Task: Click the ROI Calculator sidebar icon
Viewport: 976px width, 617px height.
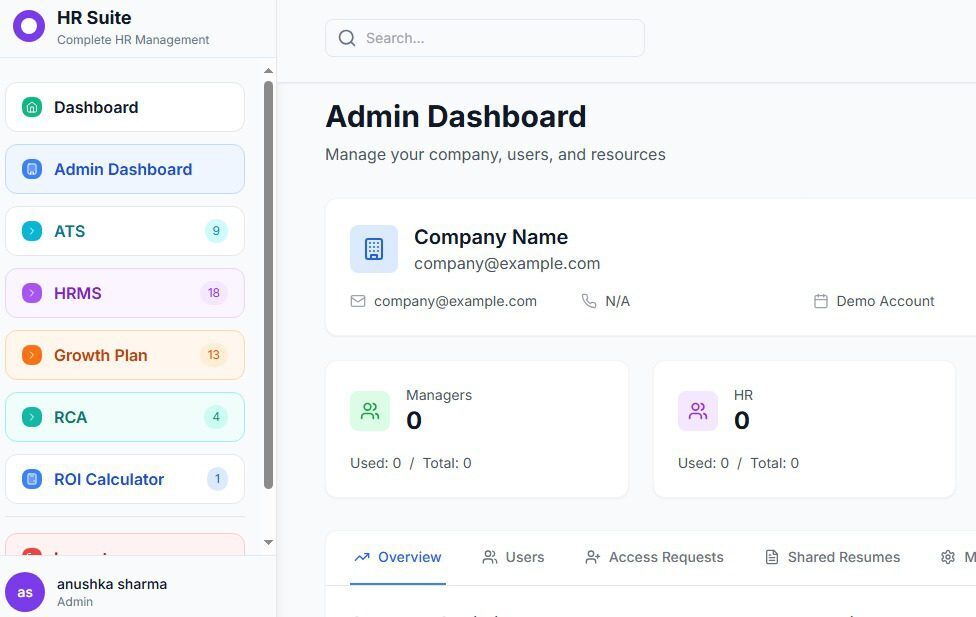Action: pyautogui.click(x=32, y=479)
